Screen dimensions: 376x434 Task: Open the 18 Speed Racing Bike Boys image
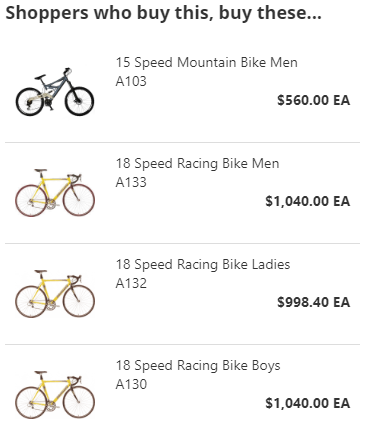pyautogui.click(x=55, y=395)
